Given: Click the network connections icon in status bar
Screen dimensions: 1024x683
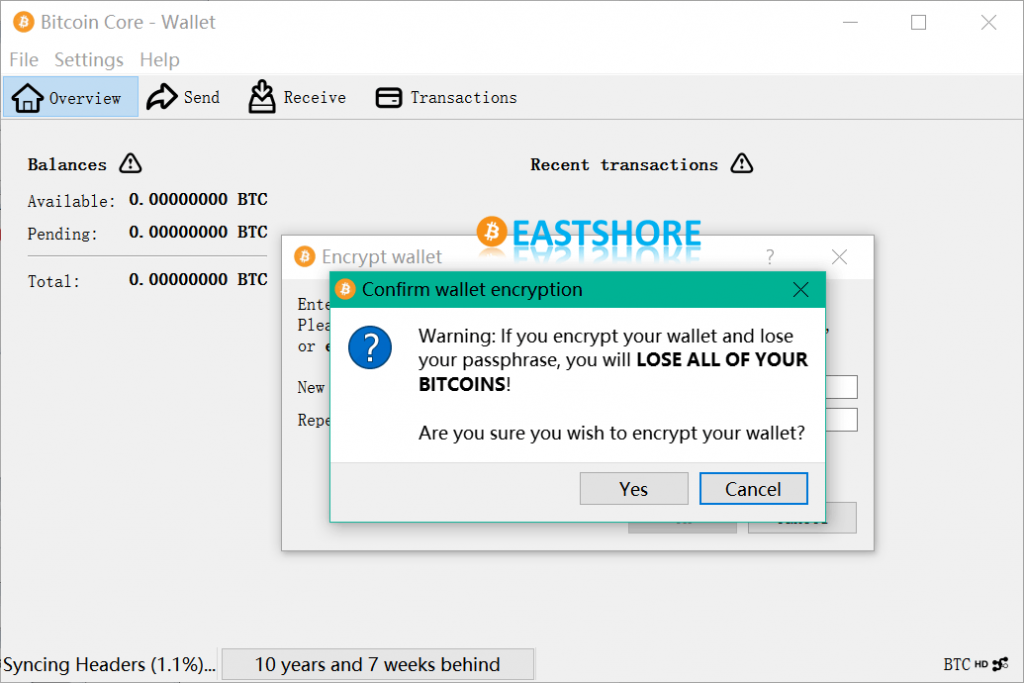Looking at the screenshot, I should [x=1001, y=664].
